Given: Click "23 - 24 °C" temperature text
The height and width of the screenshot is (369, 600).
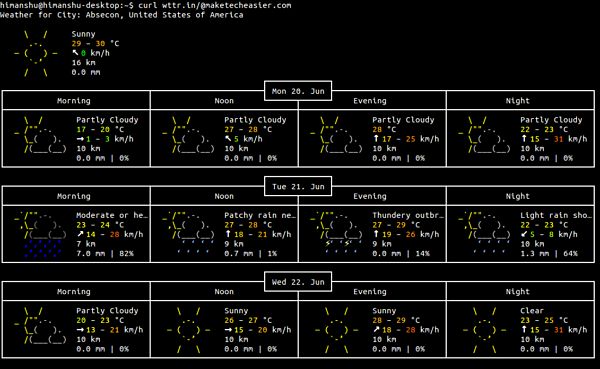Looking at the screenshot, I should (100, 225).
